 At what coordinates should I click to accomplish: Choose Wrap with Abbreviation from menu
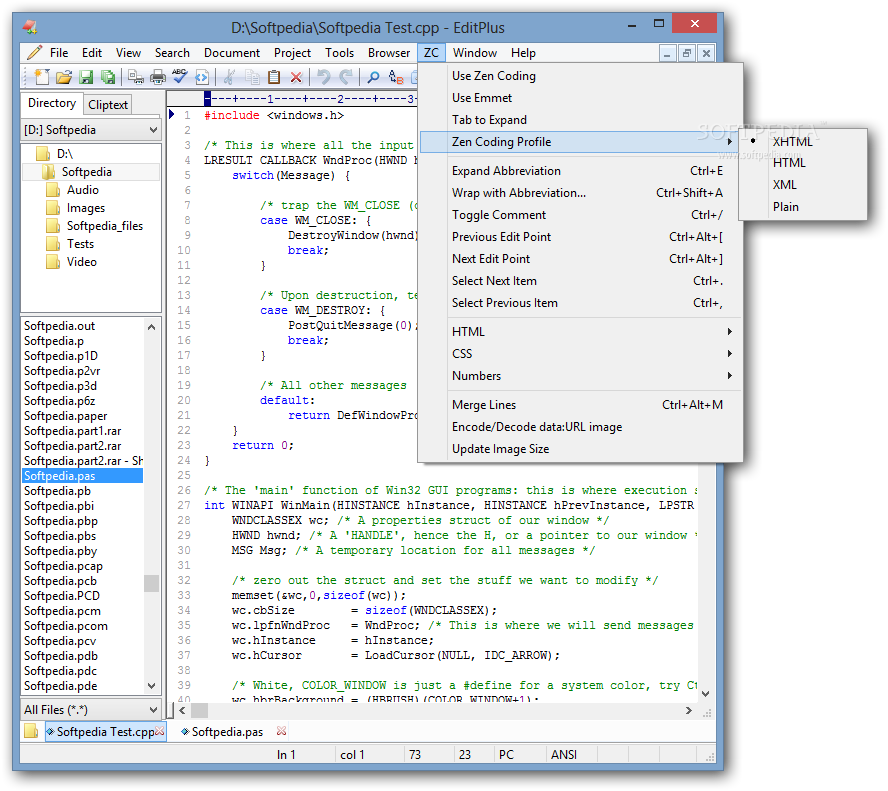pyautogui.click(x=580, y=193)
